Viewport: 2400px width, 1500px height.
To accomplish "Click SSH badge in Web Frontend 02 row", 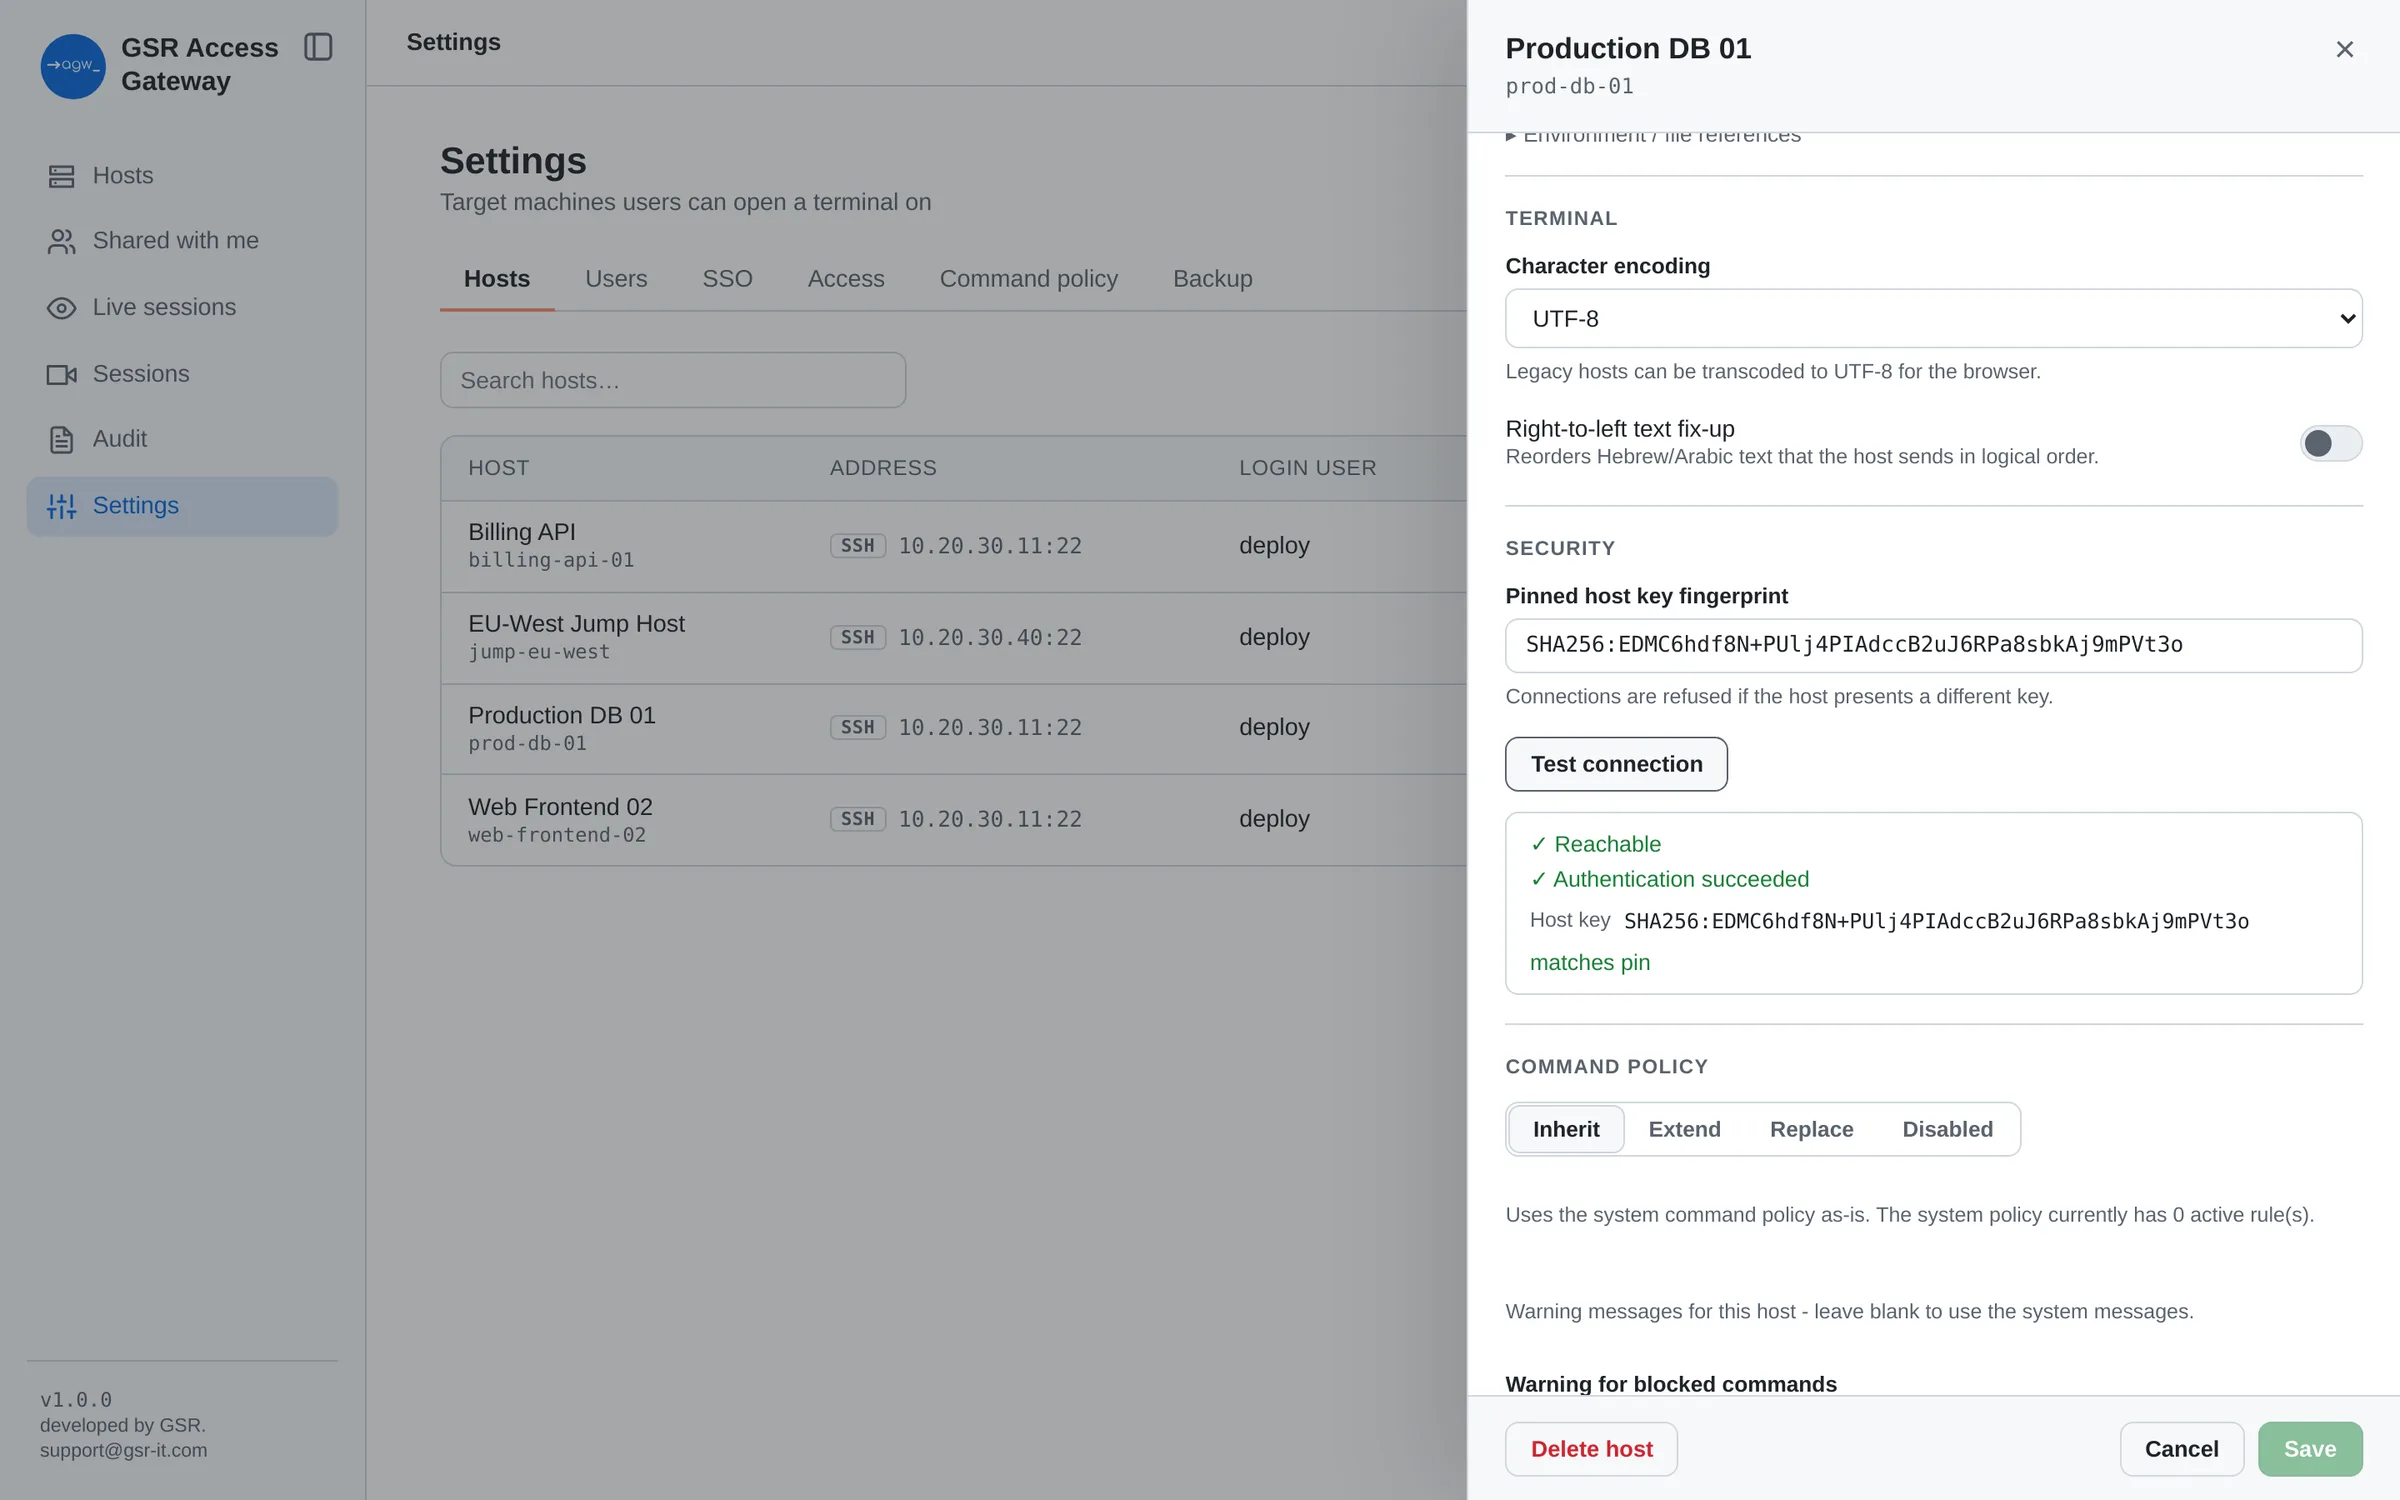I will click(857, 820).
